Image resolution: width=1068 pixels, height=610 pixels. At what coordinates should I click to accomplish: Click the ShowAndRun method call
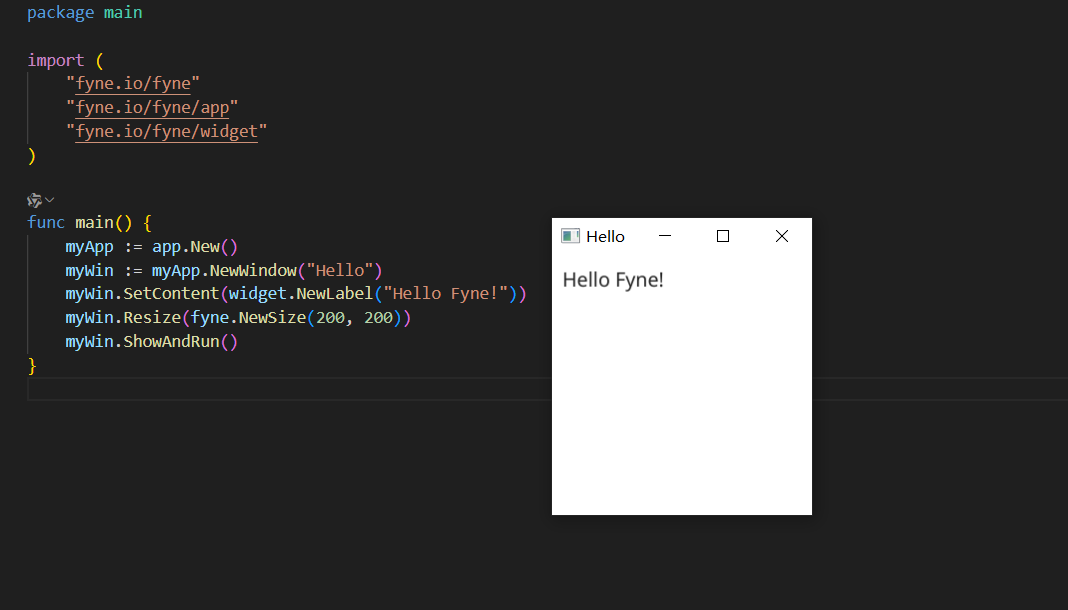click(171, 342)
